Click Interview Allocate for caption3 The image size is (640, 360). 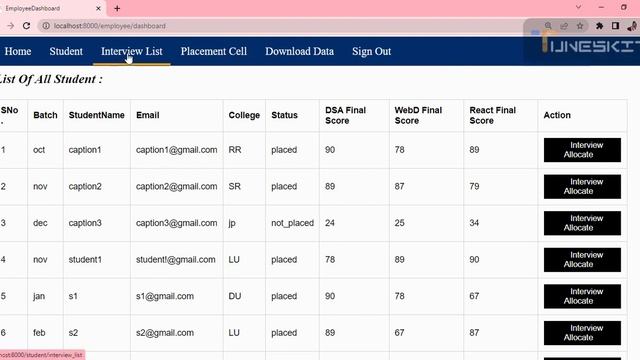[x=582, y=223]
